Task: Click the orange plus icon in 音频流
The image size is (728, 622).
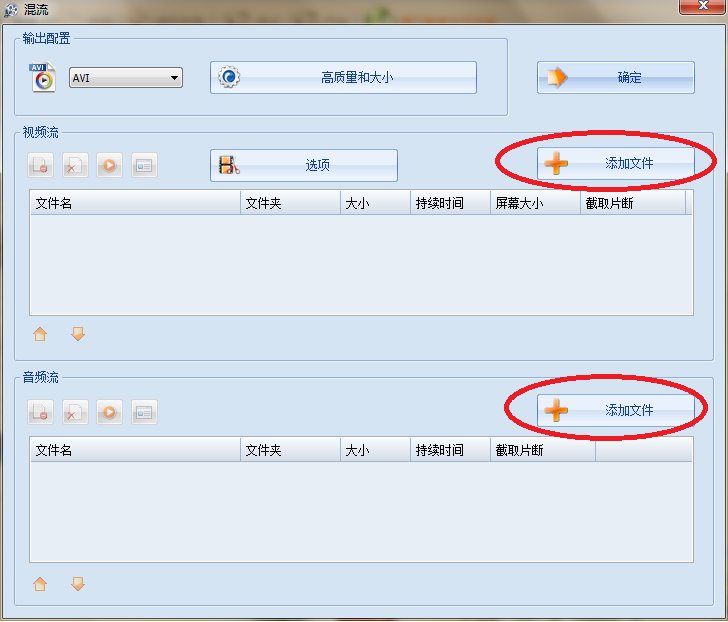Action: (556, 410)
